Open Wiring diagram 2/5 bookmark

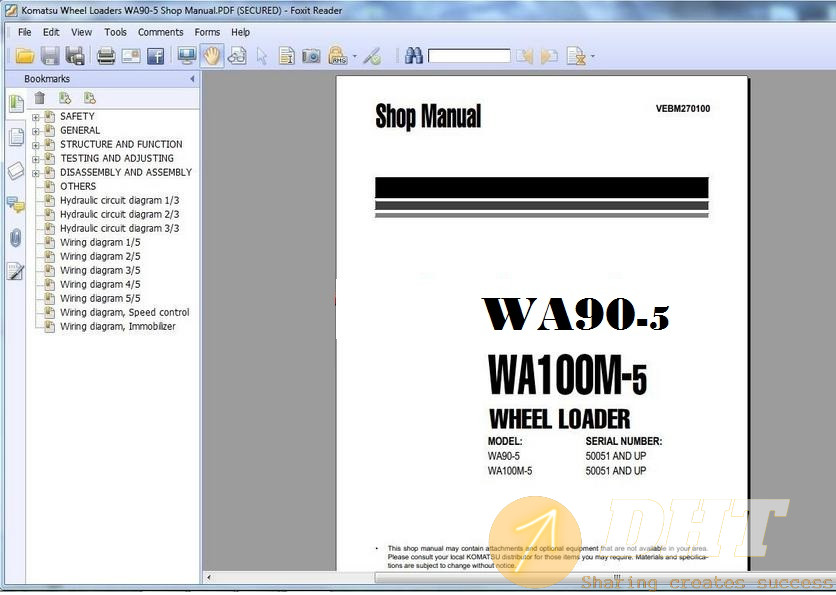(x=100, y=256)
